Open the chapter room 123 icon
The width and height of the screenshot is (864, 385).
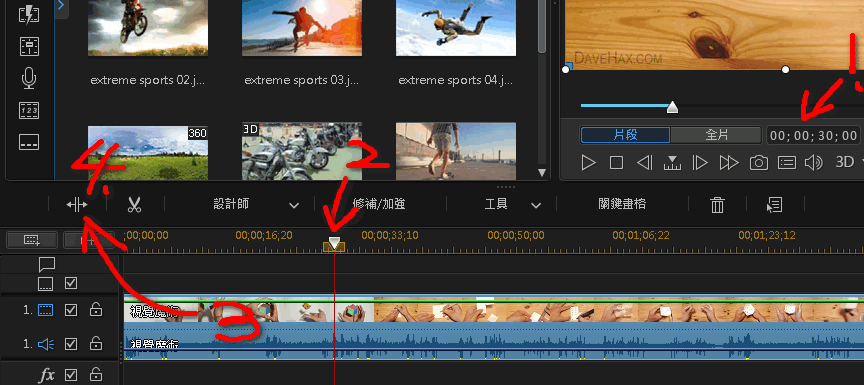coord(29,111)
